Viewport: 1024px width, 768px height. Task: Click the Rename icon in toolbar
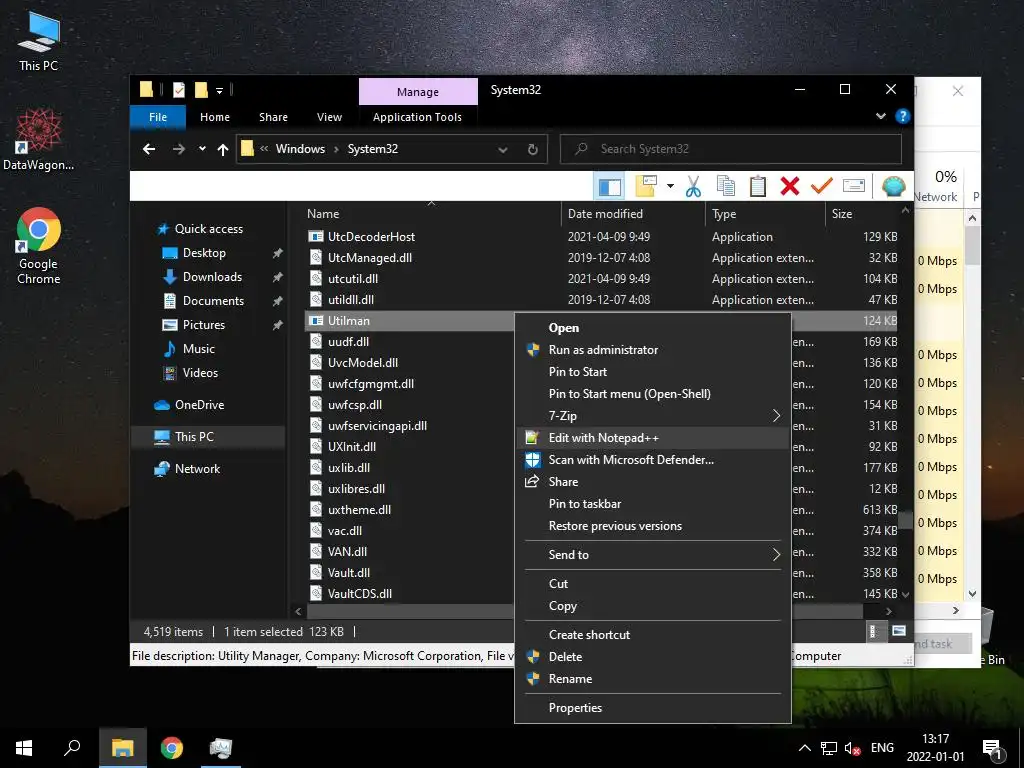854,187
